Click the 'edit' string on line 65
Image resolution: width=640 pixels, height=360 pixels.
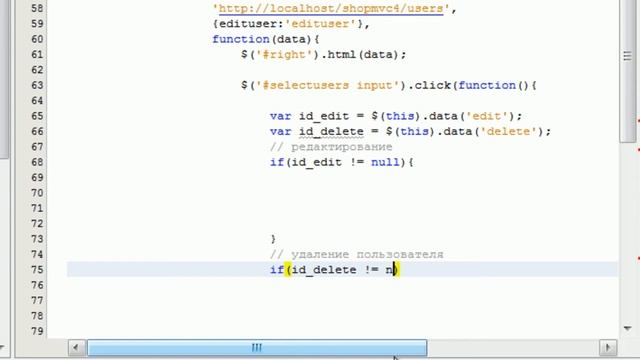(x=487, y=116)
